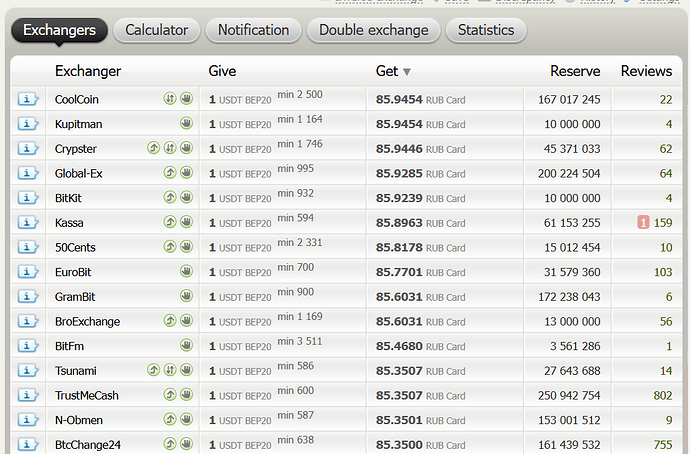Click Tsunami's single up-arrow badge icon
This screenshot has height=454, width=690.
[x=153, y=370]
